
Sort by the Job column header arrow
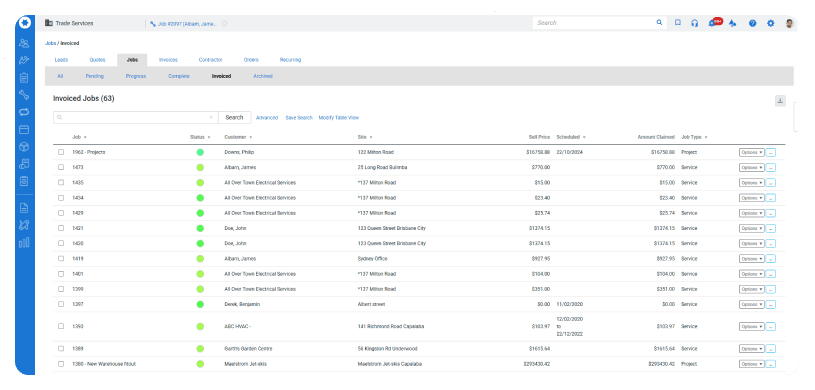click(x=85, y=137)
